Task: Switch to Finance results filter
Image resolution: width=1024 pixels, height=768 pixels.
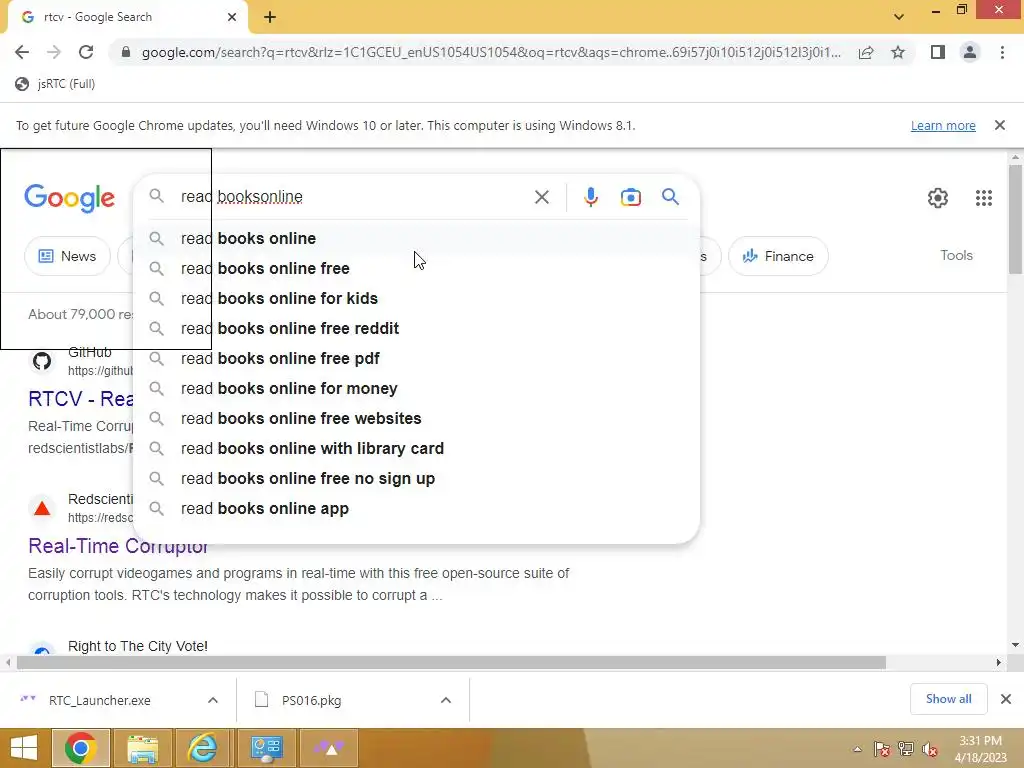Action: coord(778,256)
